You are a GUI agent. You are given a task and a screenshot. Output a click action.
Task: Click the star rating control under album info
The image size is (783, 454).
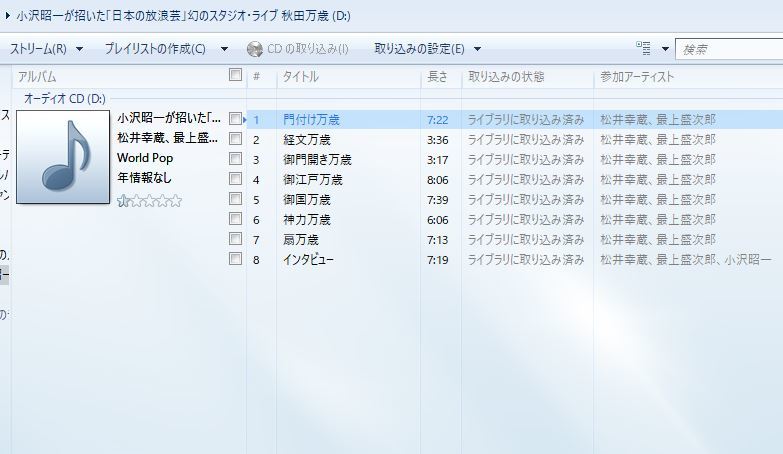149,201
